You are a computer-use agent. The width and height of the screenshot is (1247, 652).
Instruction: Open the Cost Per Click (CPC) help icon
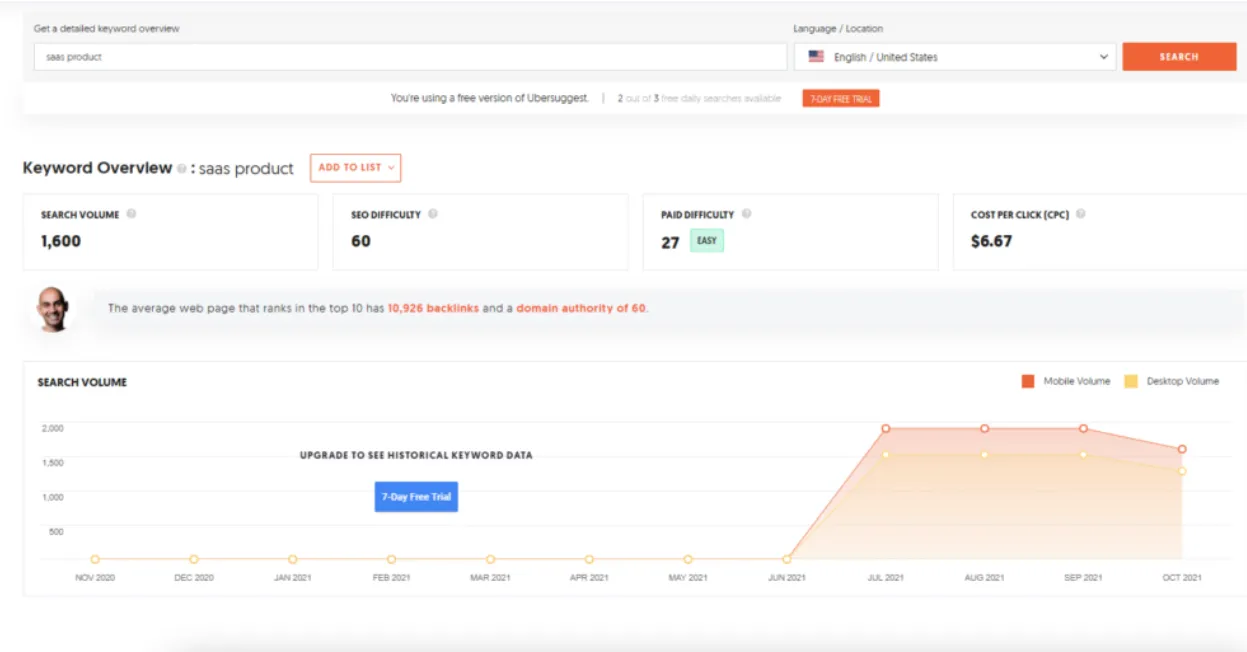click(x=1081, y=214)
